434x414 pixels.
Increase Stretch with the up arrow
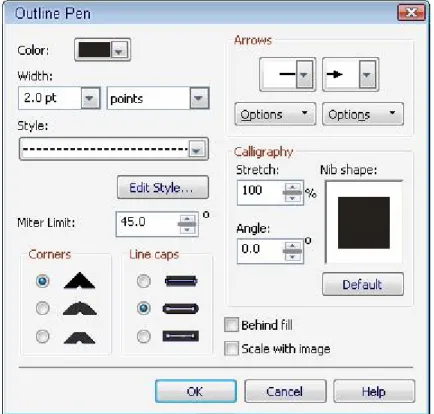(x=292, y=188)
